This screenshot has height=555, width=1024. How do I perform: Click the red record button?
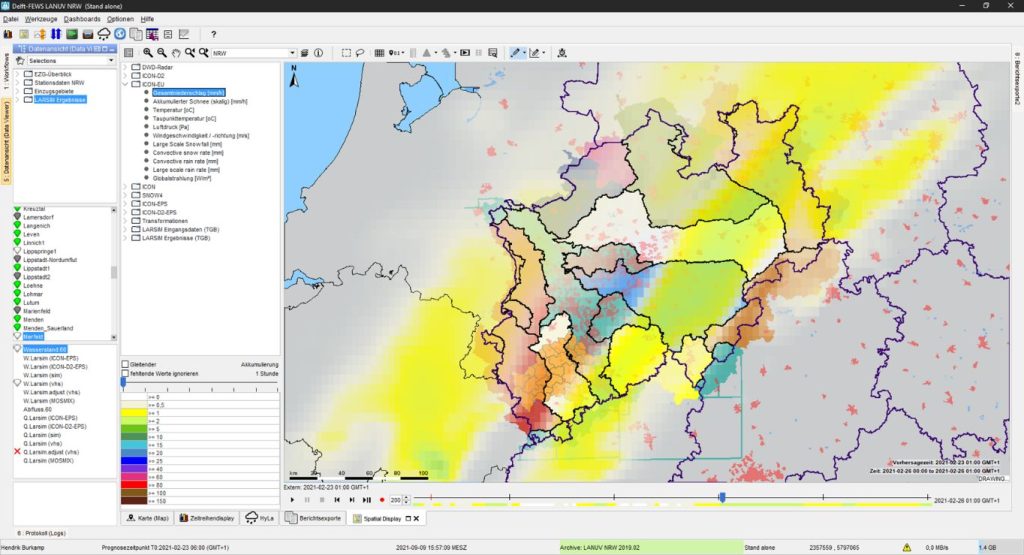382,499
